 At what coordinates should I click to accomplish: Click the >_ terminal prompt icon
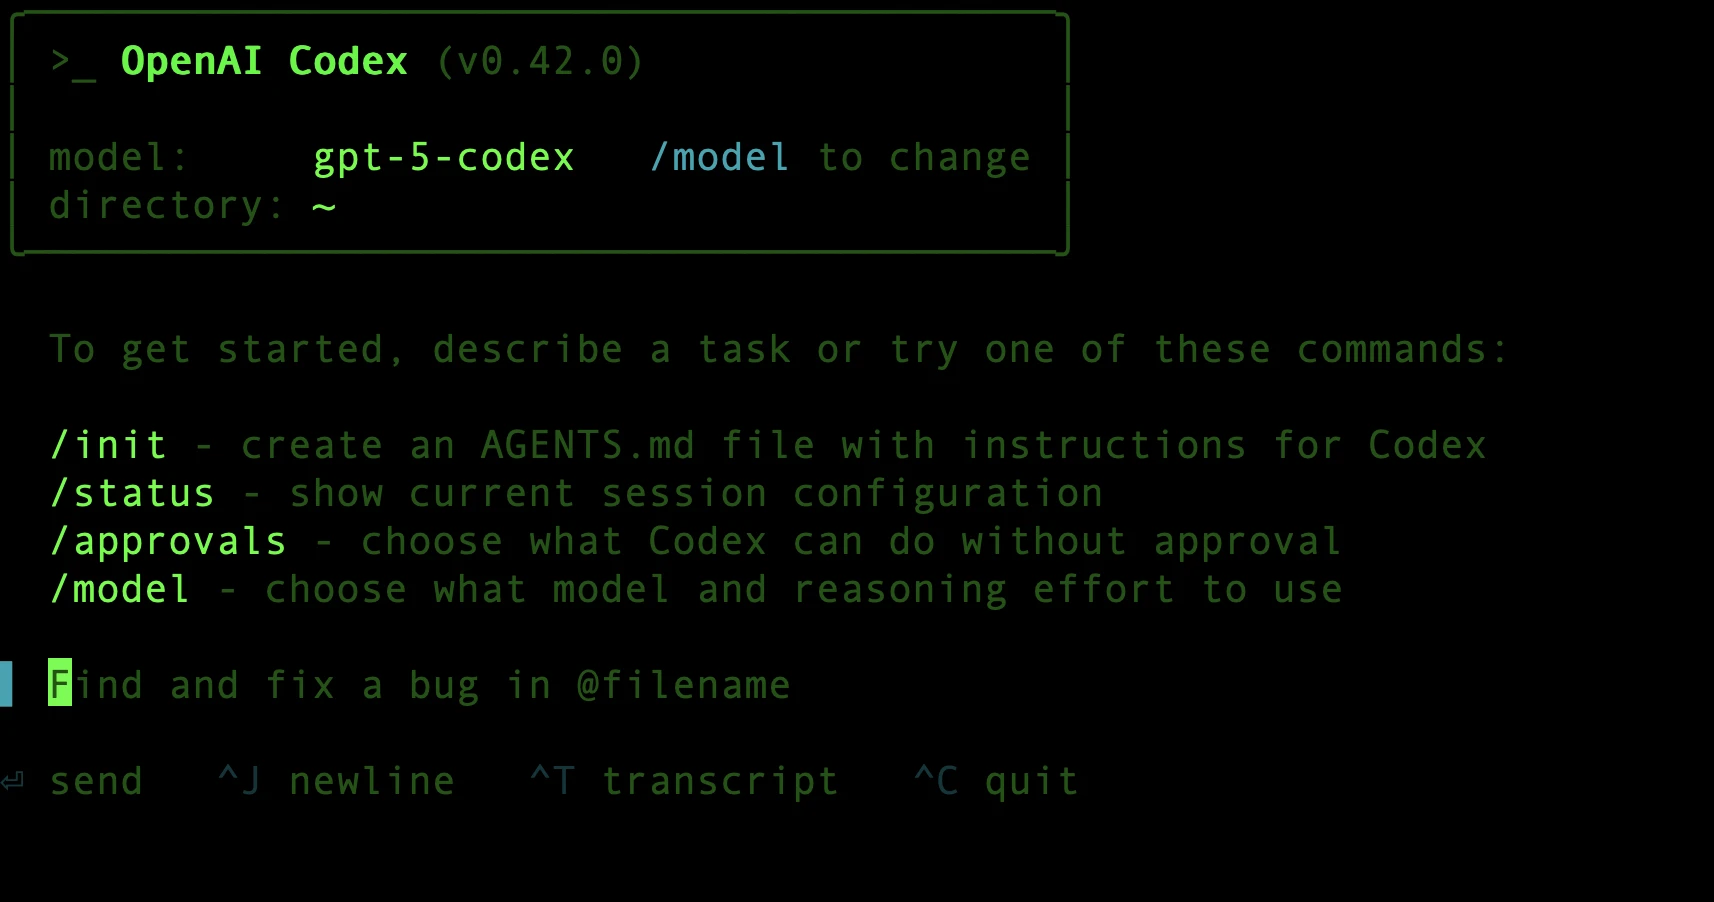pyautogui.click(x=73, y=63)
